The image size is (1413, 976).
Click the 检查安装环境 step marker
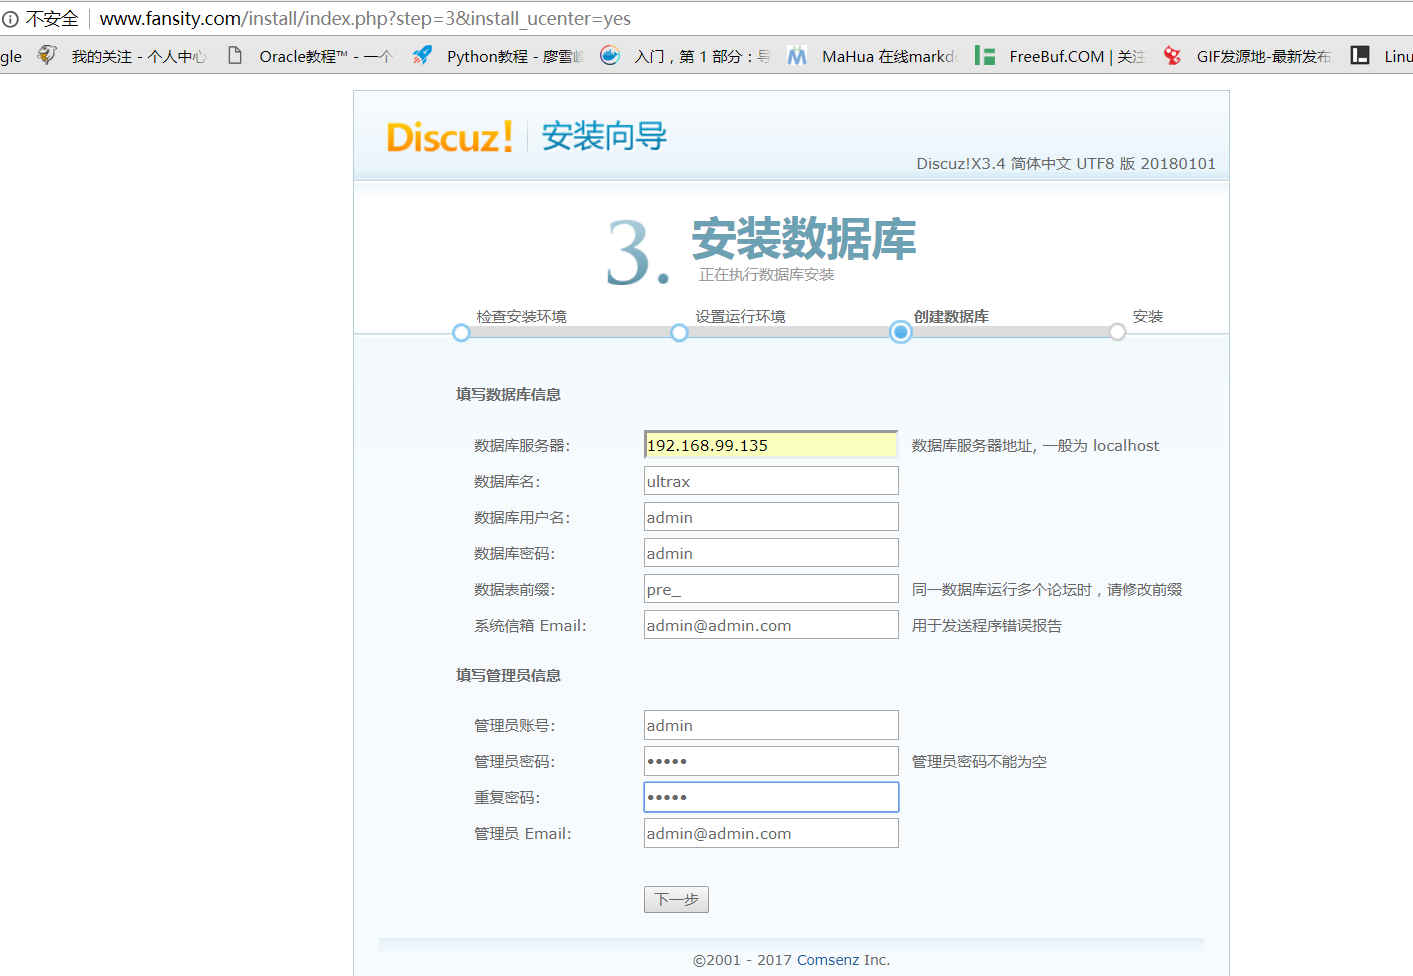pos(461,333)
